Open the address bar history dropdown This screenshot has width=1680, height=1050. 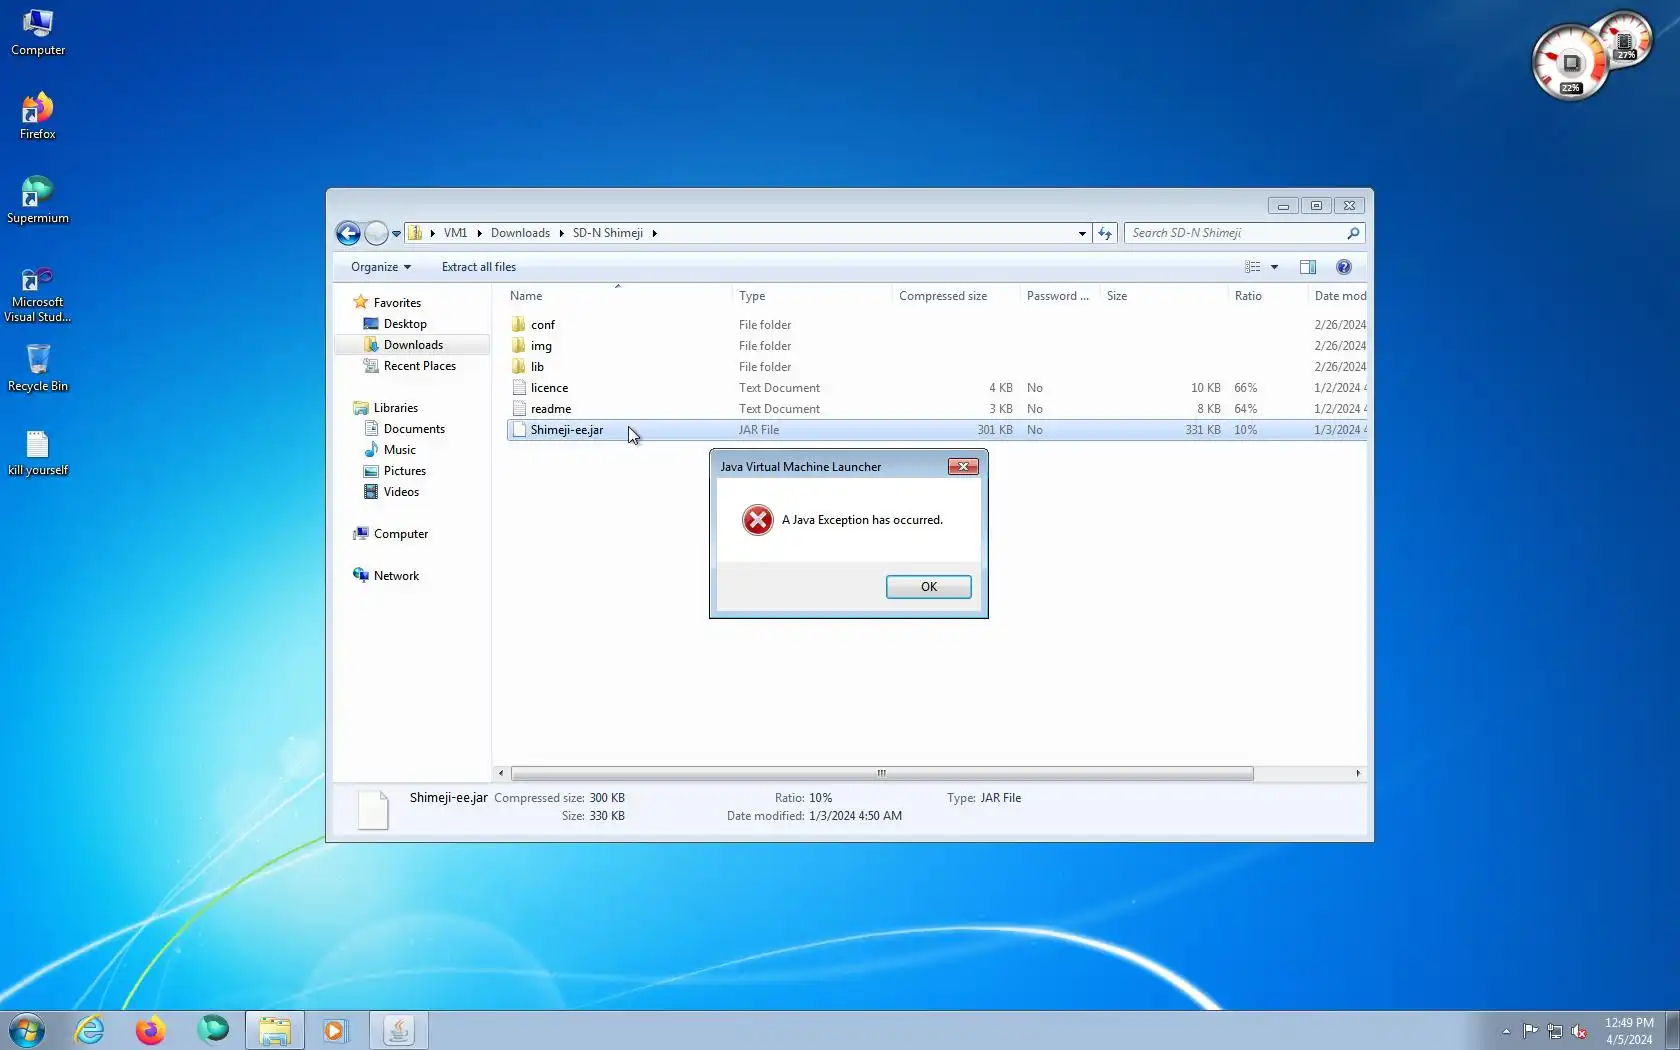click(x=1082, y=233)
